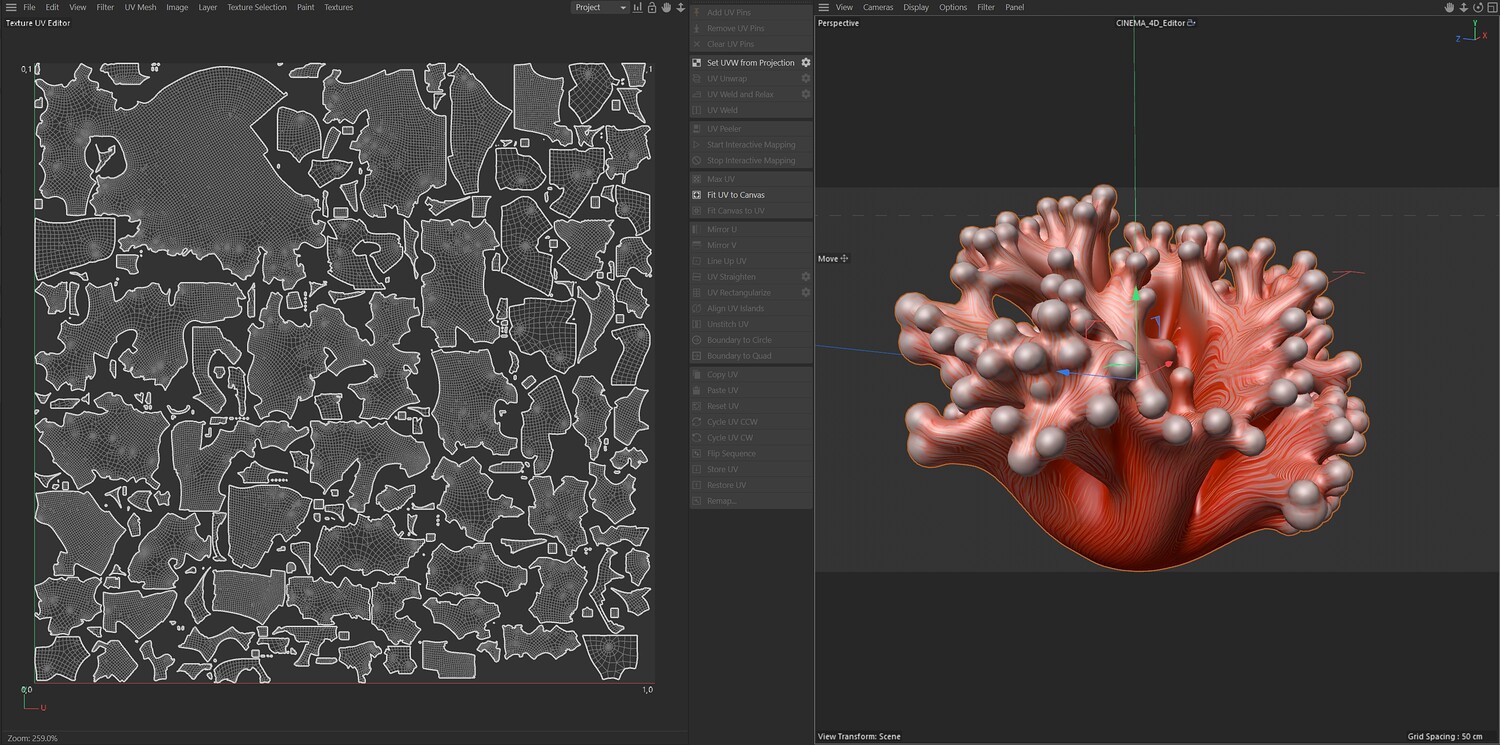Click Fit UV to Canvas
This screenshot has width=1500, height=745.
751,195
